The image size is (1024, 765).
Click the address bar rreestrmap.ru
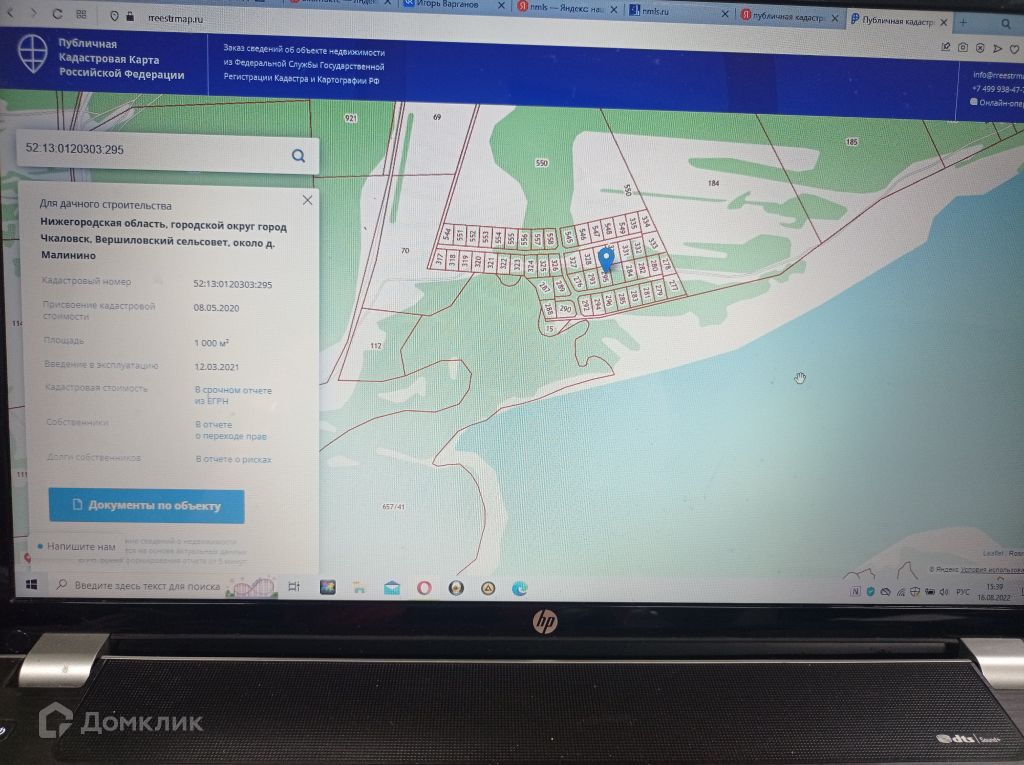point(175,18)
